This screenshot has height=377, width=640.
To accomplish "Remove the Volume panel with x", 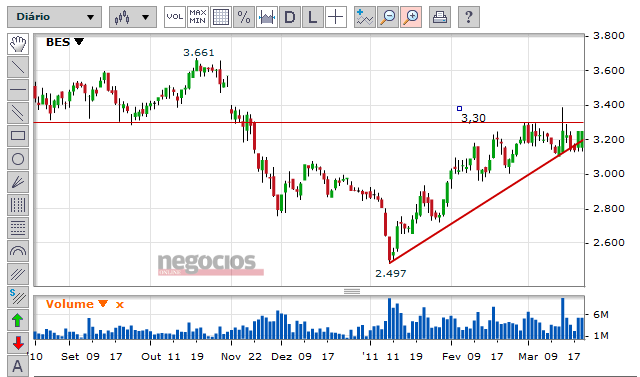I will (x=120, y=304).
